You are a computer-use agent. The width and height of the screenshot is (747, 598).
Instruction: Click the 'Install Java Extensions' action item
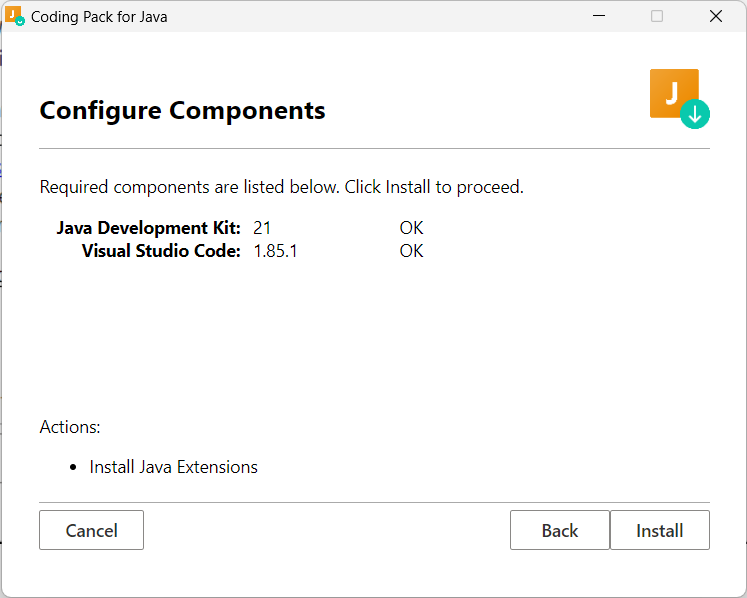pos(173,467)
